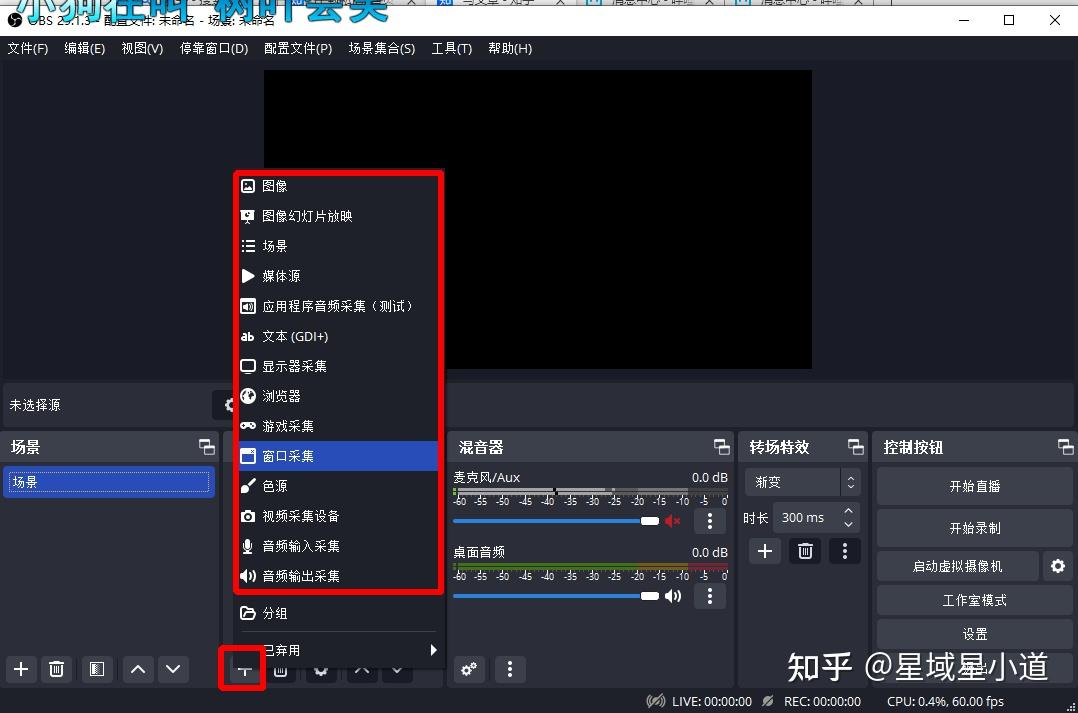Open the 场景集合(S) menu
Viewport: 1078px width, 713px height.
pyautogui.click(x=382, y=48)
